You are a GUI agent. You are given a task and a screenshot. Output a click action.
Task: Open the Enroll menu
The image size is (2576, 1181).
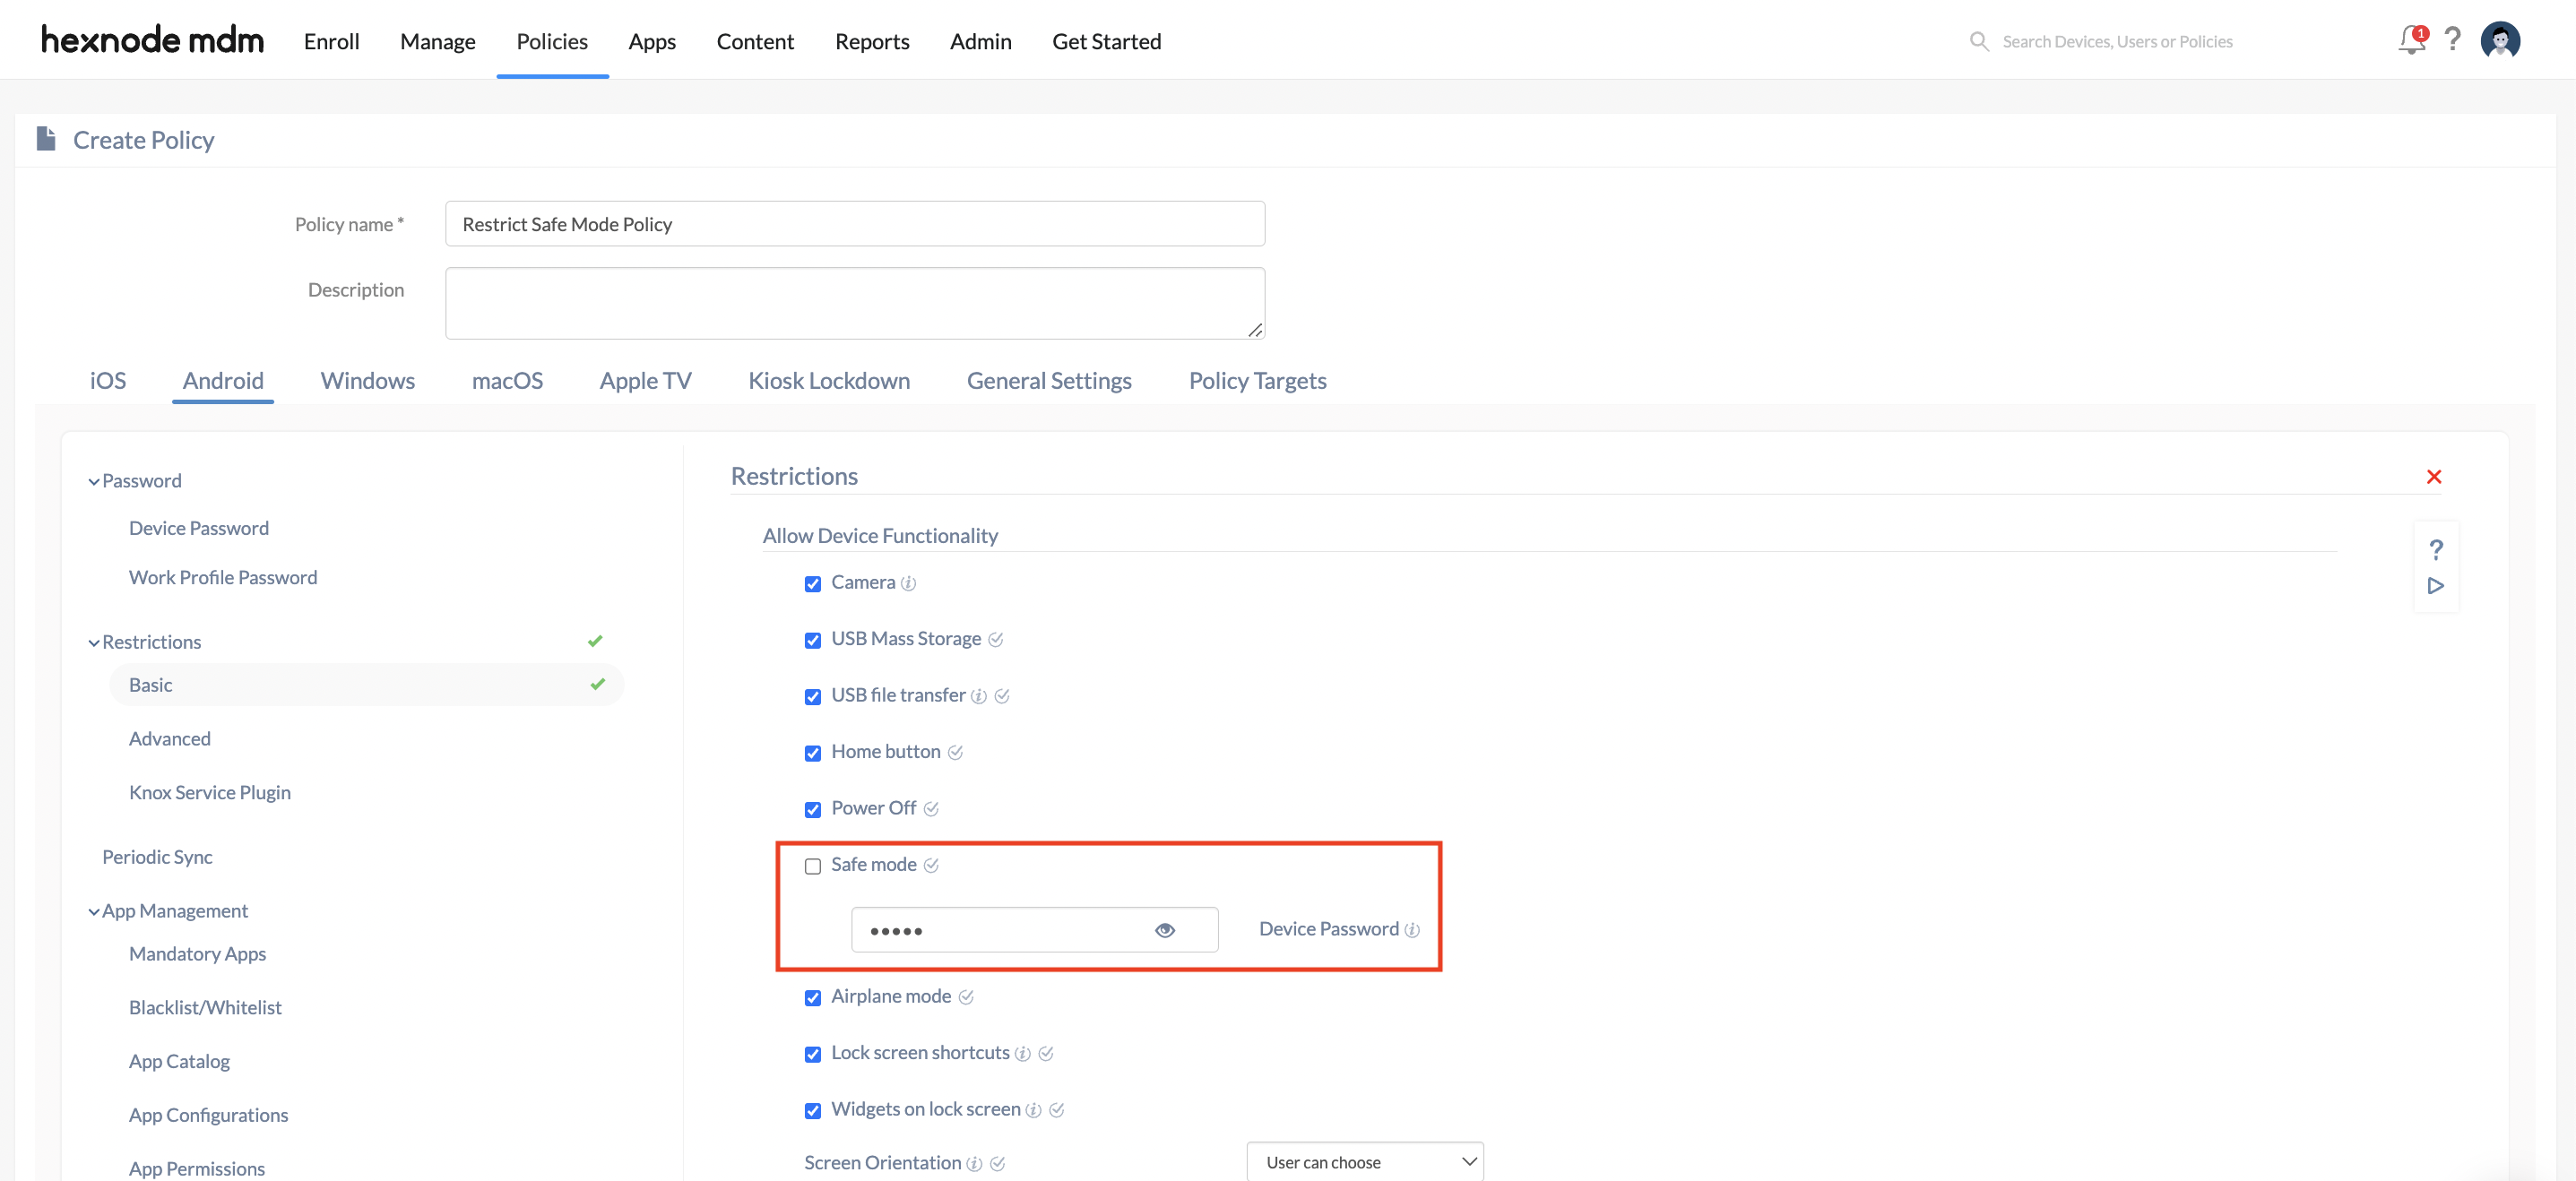click(331, 41)
